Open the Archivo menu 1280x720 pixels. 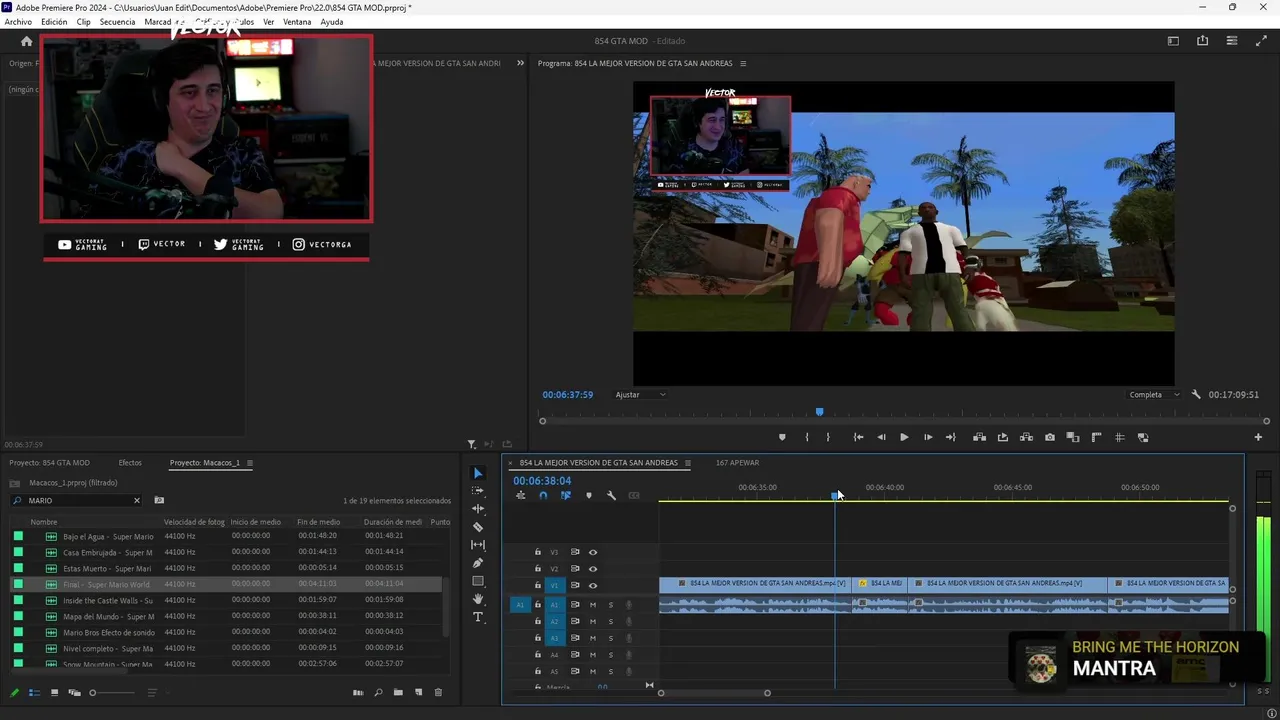tap(18, 22)
